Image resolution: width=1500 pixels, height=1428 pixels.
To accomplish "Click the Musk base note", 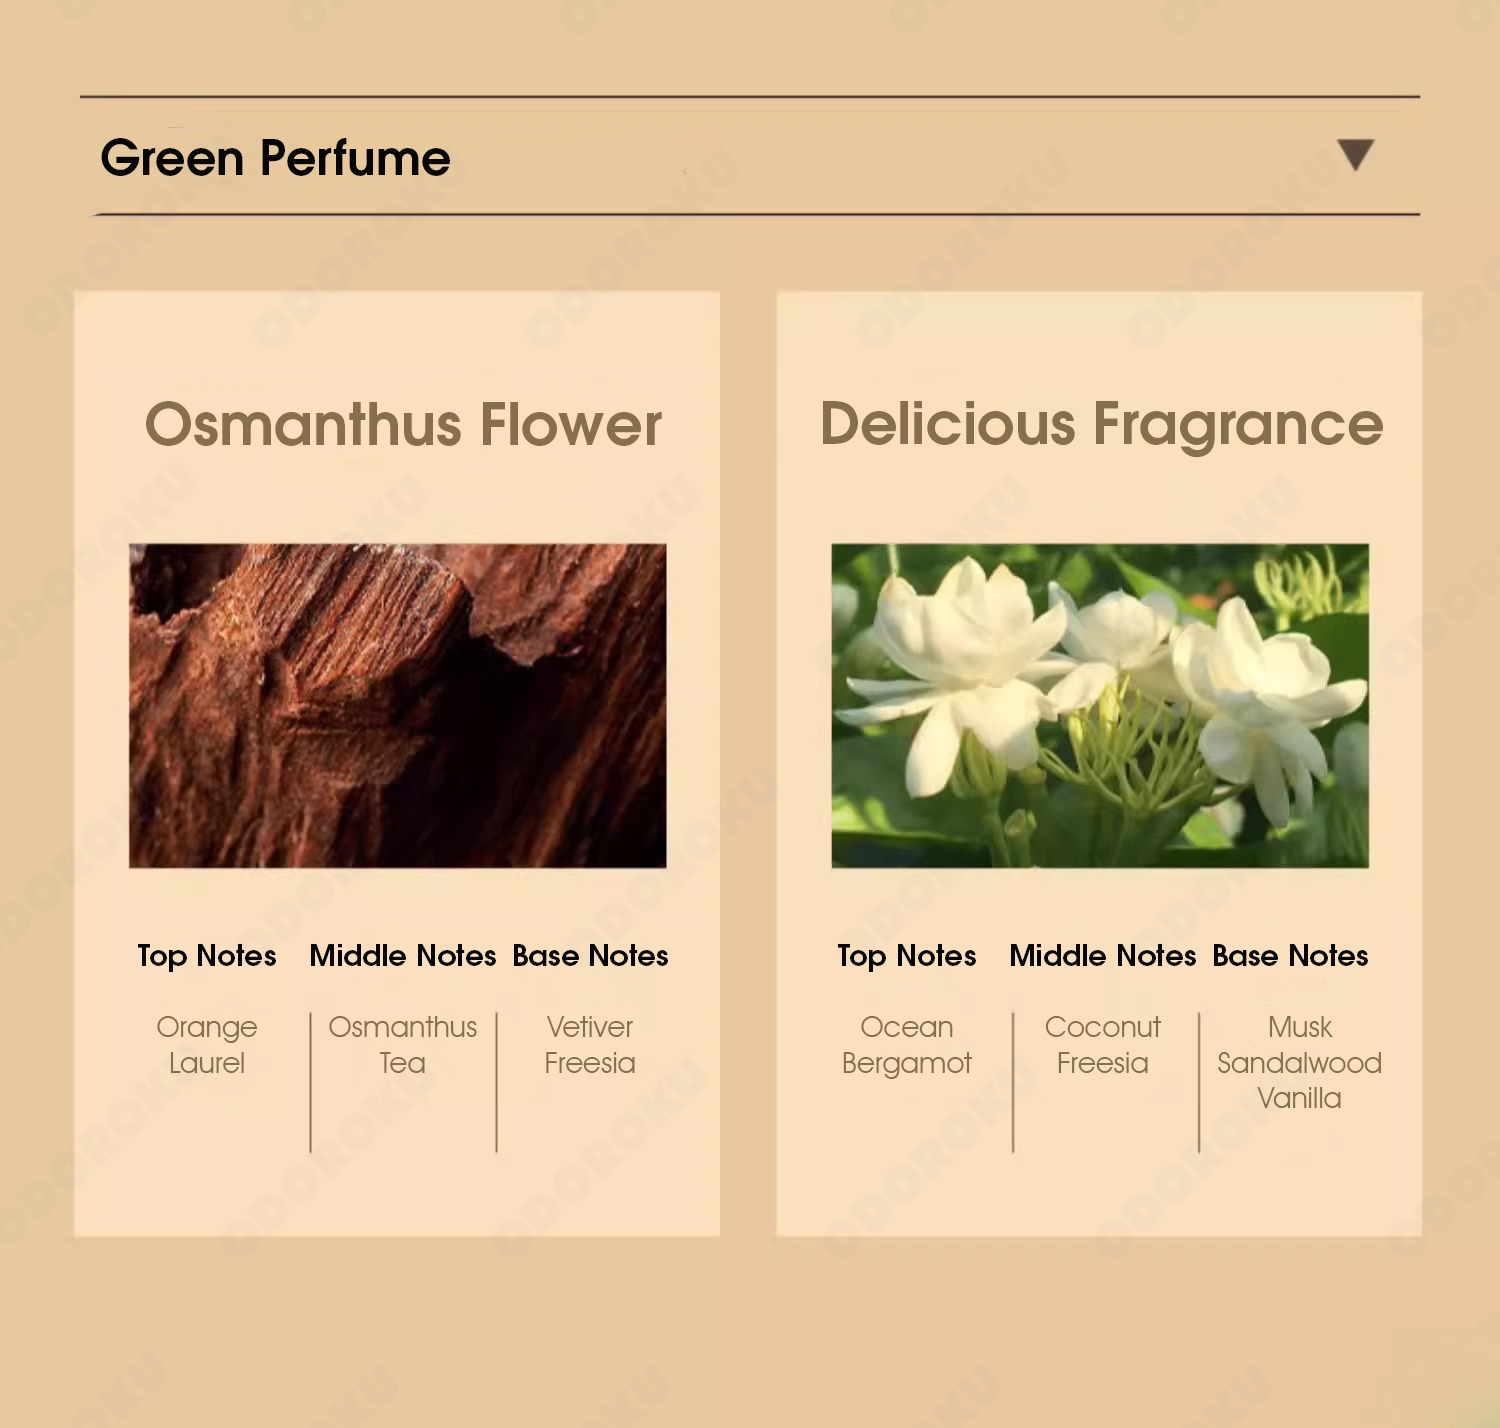I will point(1300,1027).
